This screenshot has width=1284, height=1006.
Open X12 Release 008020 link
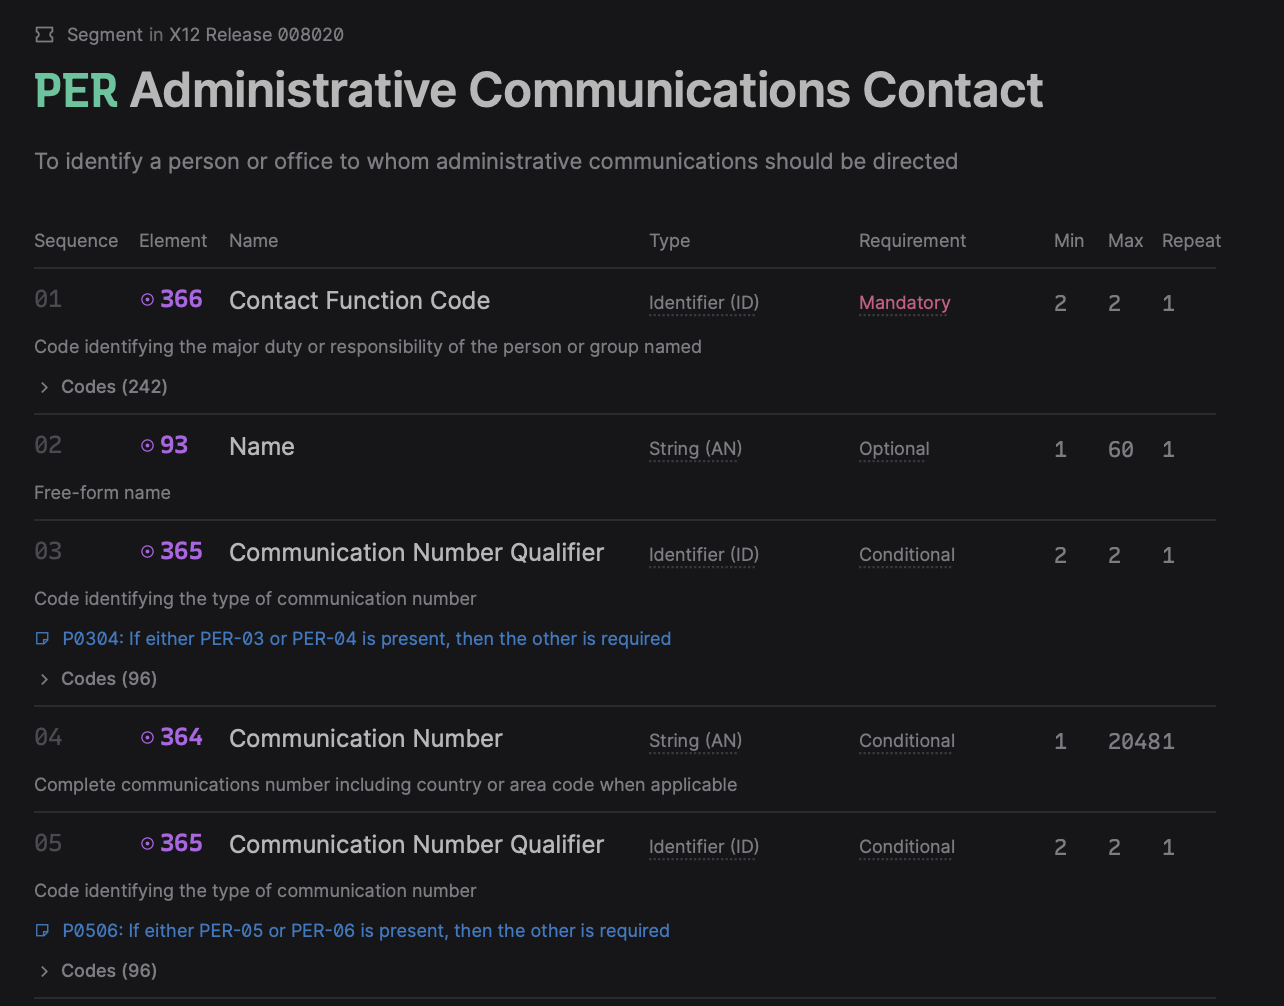(256, 35)
